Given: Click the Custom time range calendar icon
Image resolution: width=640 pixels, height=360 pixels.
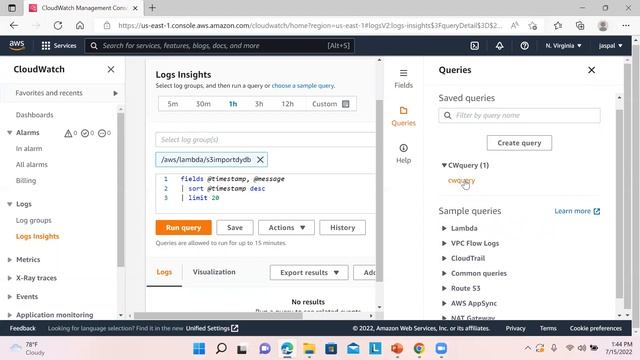Looking at the screenshot, I should (x=346, y=104).
